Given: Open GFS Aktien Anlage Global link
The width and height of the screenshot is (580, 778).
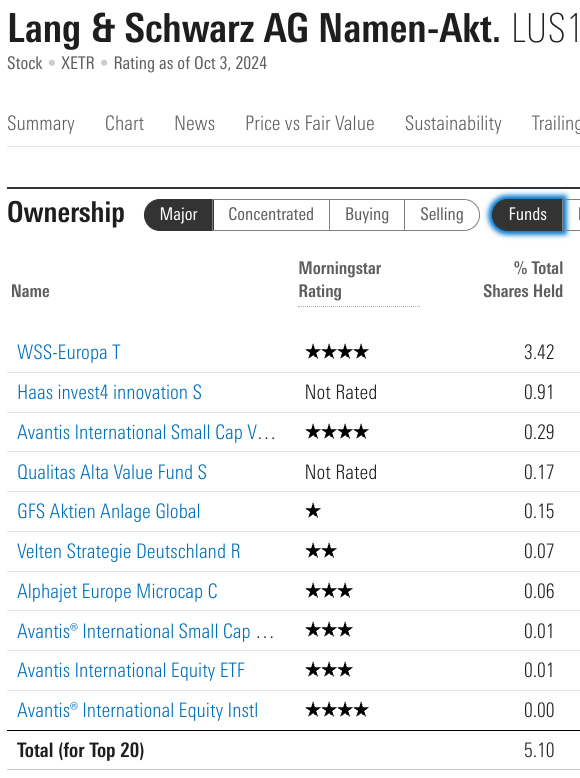Looking at the screenshot, I should tap(109, 512).
